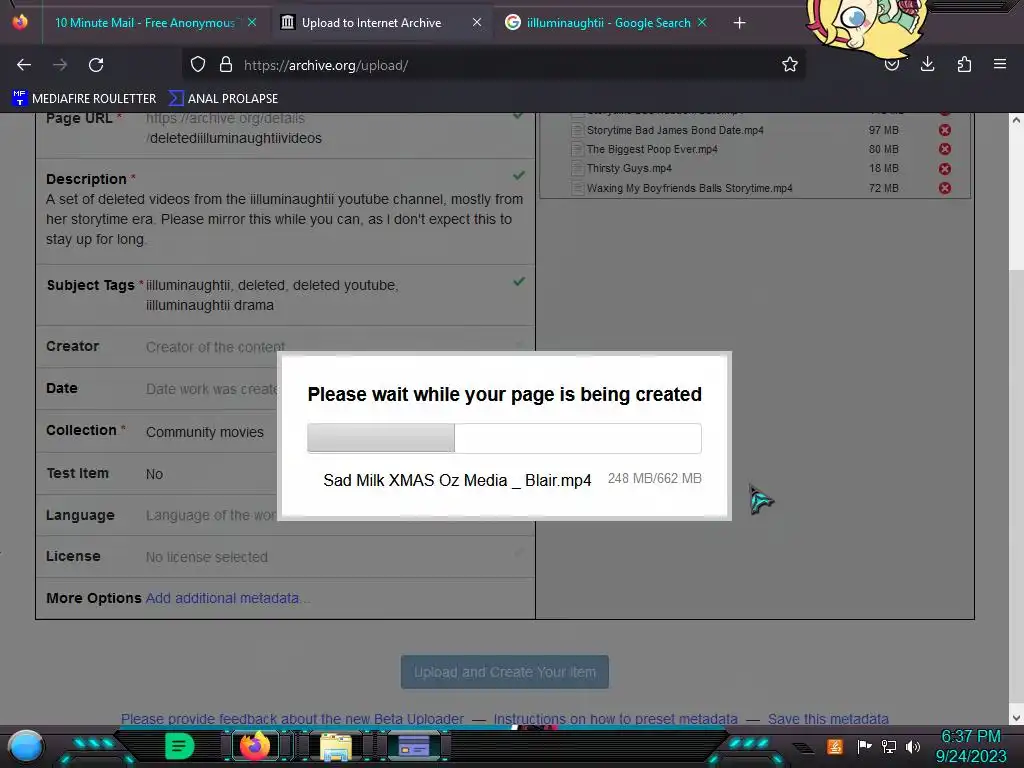Select Waxing My Boyfriends Balls Storytime.mp4 filename
1024x768 pixels.
[689, 188]
